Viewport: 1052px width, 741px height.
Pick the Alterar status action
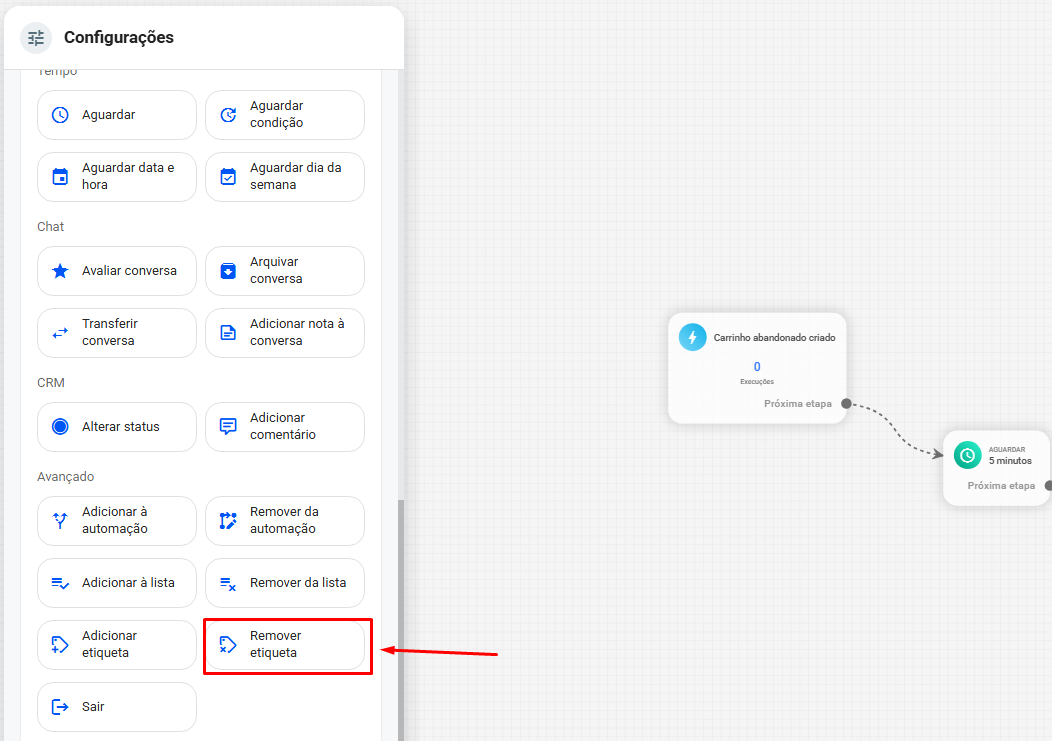[117, 426]
